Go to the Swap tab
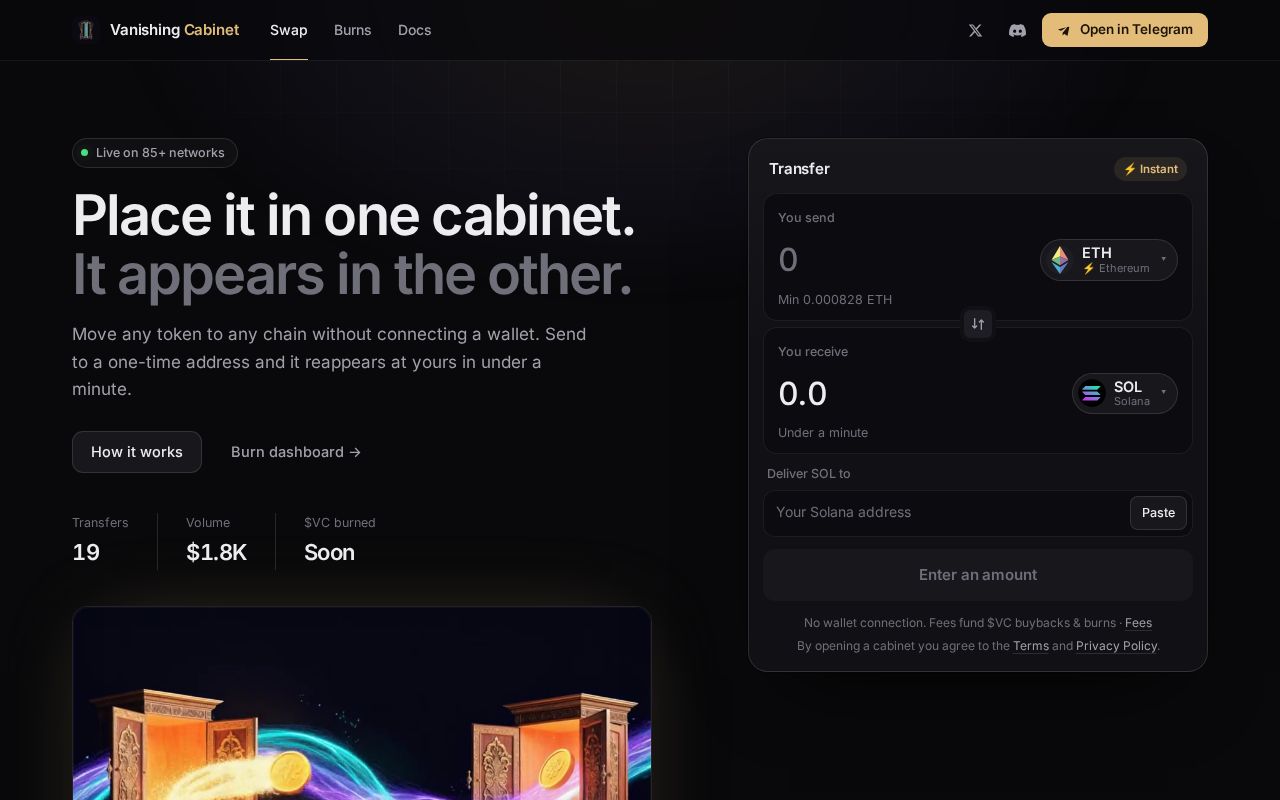The width and height of the screenshot is (1280, 800). pyautogui.click(x=289, y=30)
